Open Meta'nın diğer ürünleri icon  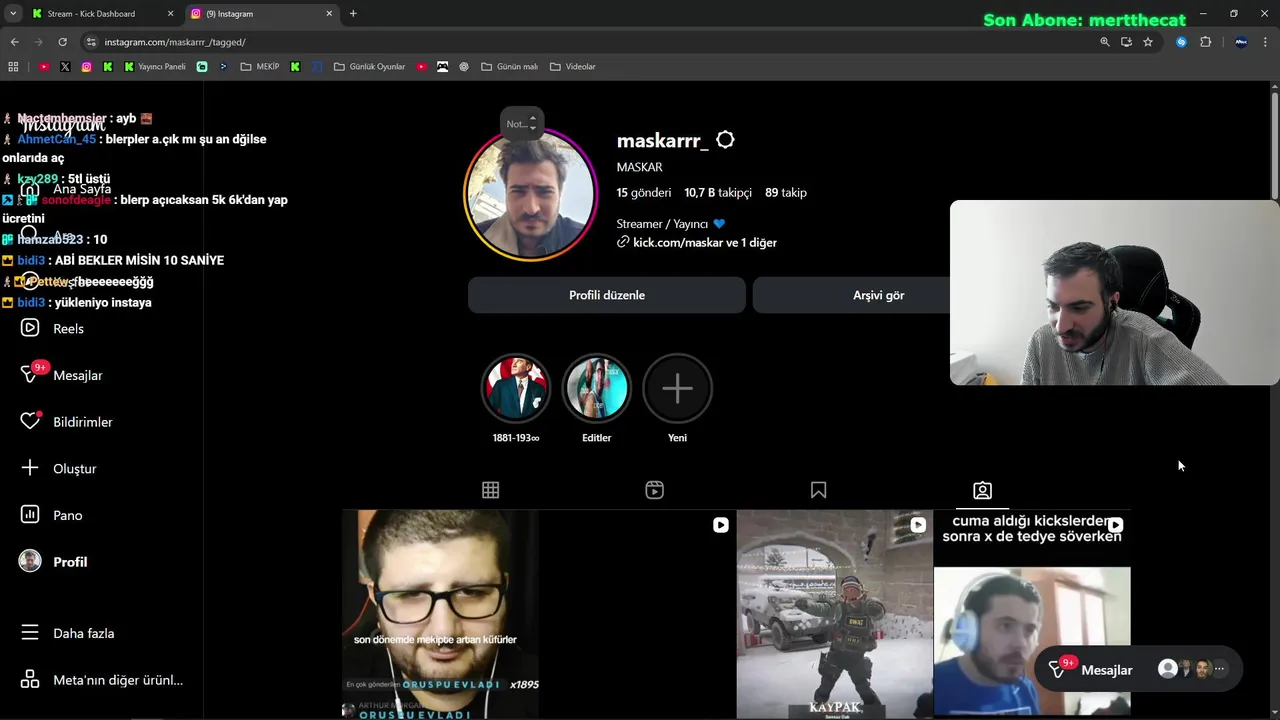click(30, 680)
